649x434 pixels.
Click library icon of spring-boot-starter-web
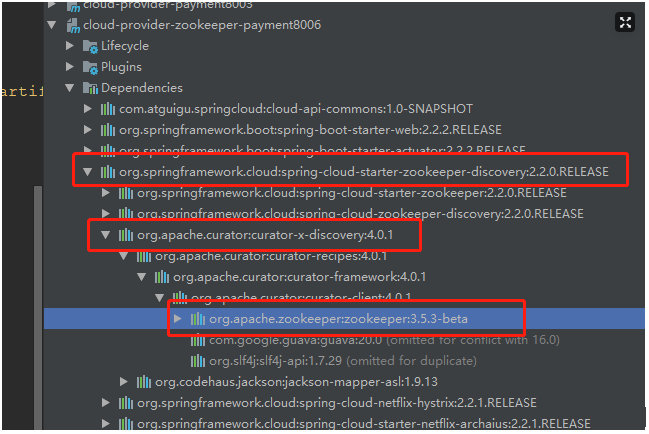tap(108, 130)
